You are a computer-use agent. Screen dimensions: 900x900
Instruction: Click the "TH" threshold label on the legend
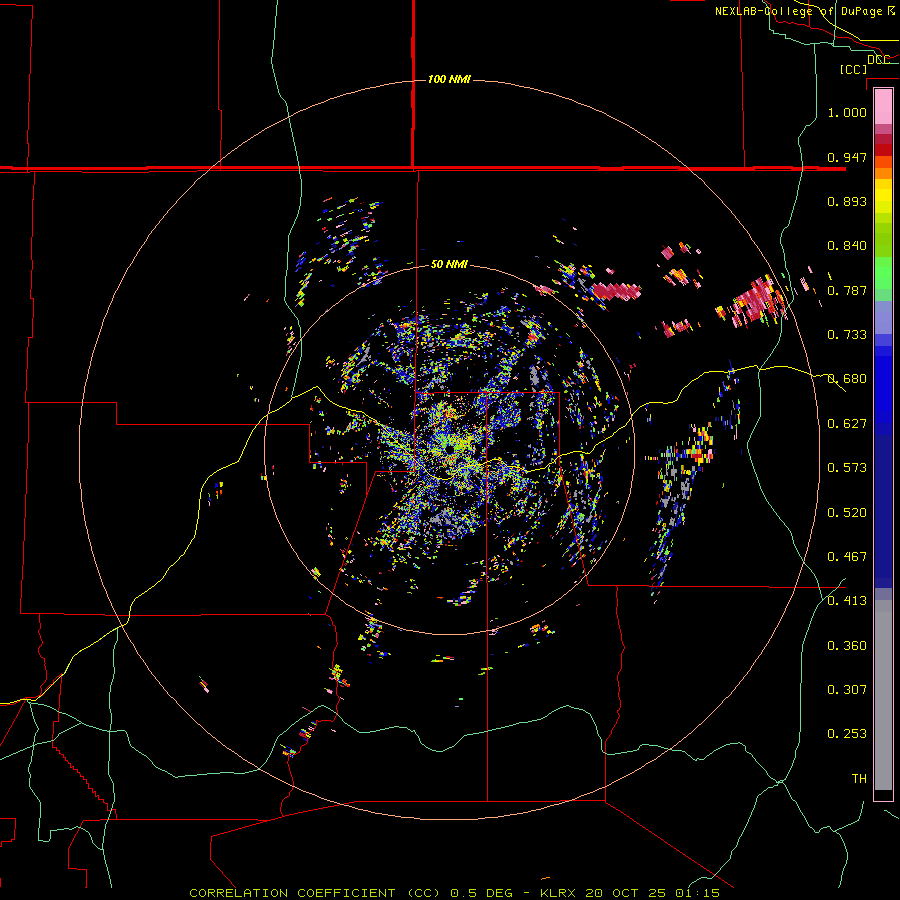[859, 779]
